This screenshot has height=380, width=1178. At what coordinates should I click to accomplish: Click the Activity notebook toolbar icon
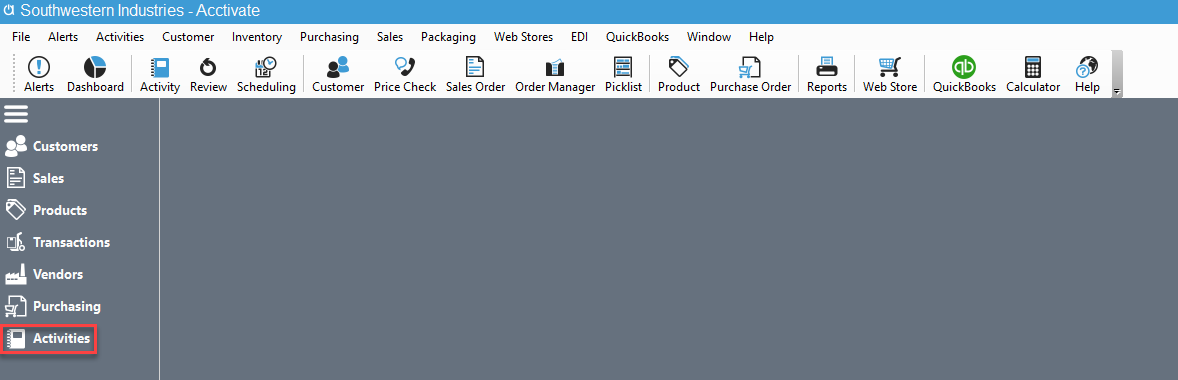pos(160,74)
